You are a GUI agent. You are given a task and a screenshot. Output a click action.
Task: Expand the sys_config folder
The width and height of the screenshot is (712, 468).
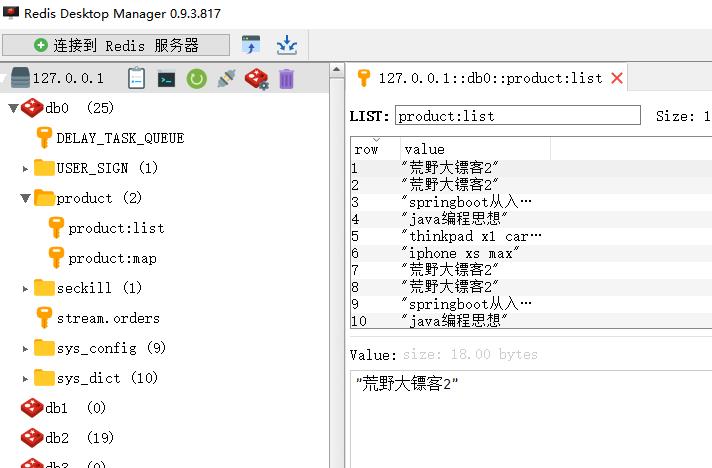(x=25, y=349)
